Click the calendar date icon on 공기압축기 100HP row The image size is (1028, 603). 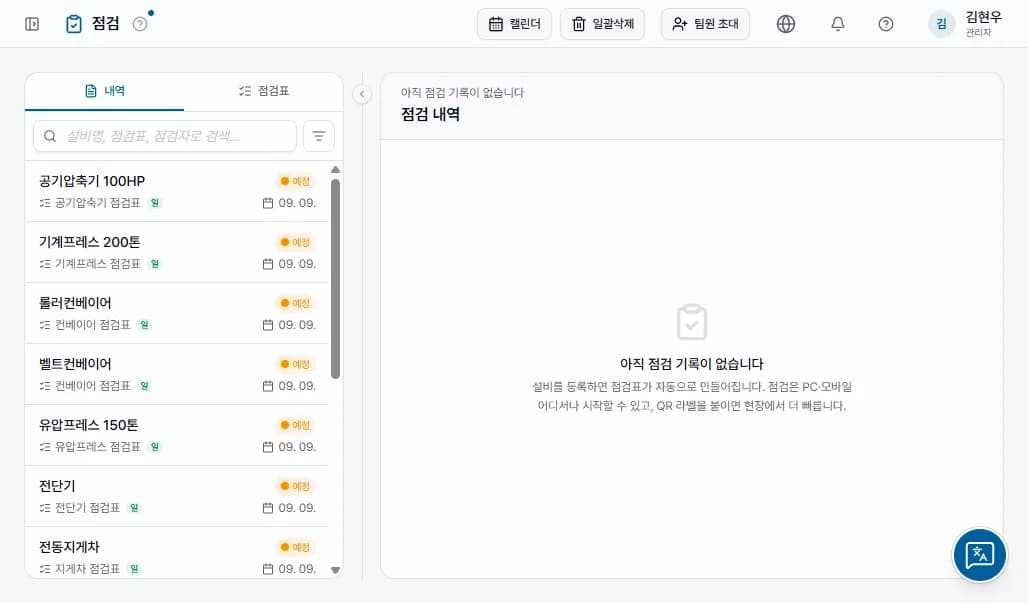click(267, 203)
